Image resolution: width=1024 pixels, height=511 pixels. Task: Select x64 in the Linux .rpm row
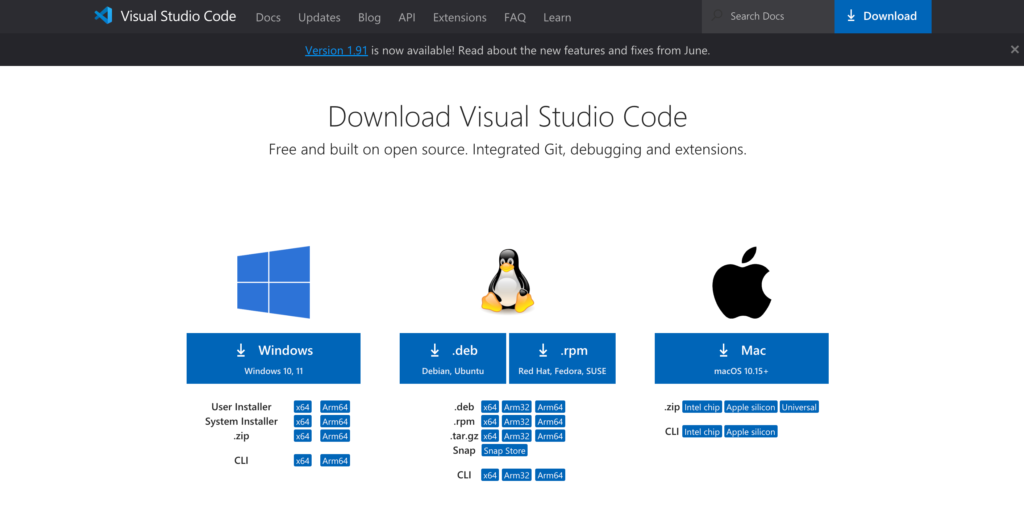coord(490,421)
